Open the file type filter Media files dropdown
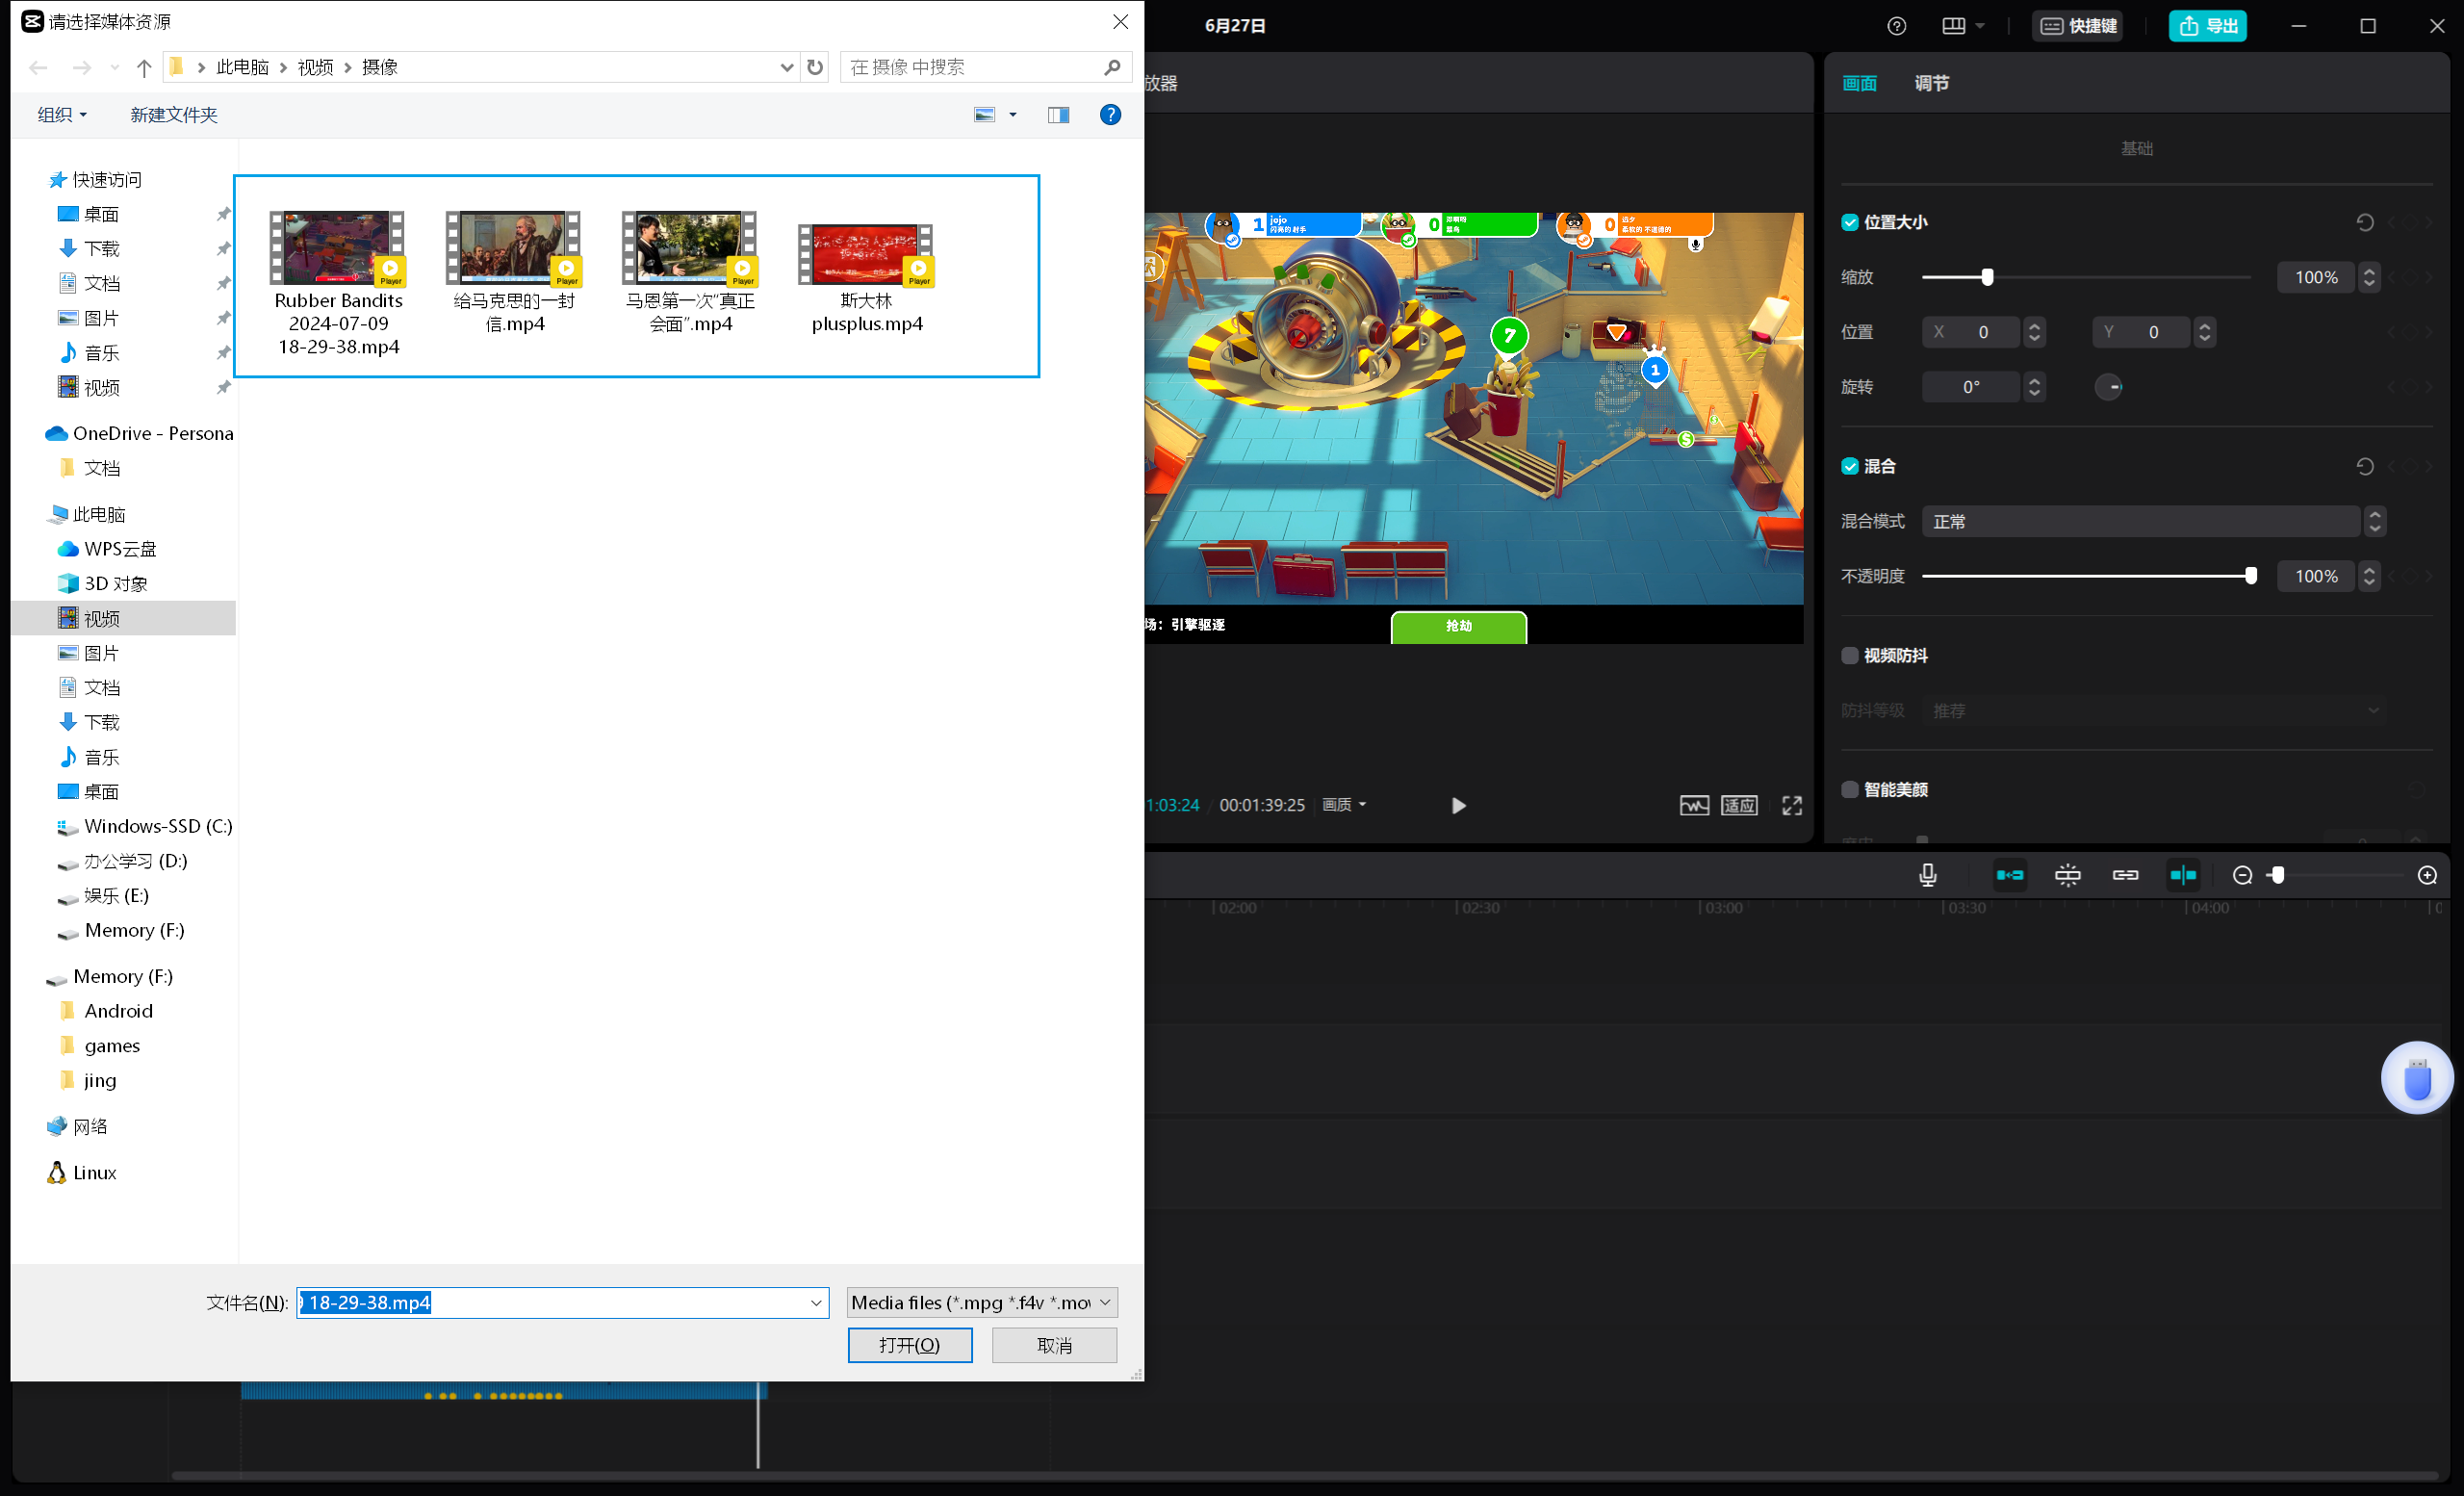The height and width of the screenshot is (1496, 2464). [x=982, y=1302]
